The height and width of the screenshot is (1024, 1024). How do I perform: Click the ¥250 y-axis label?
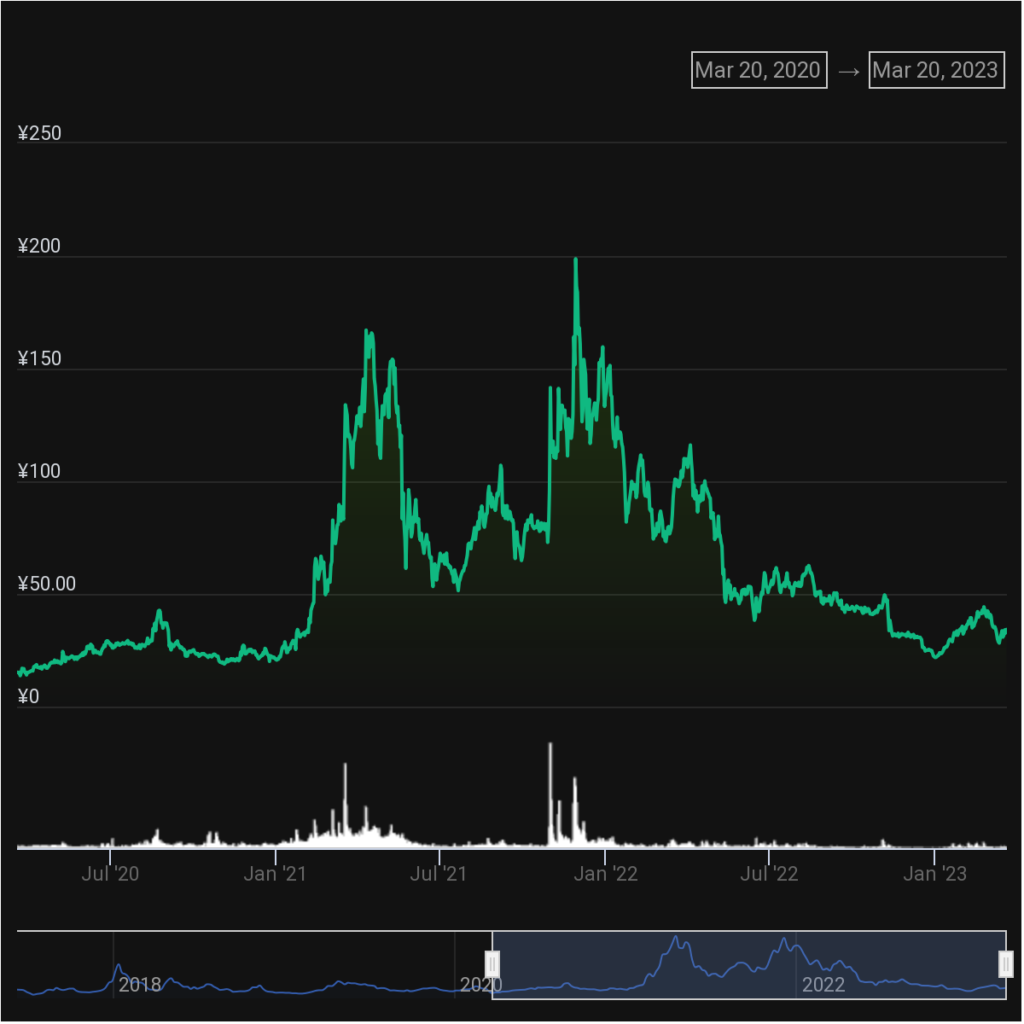tap(39, 133)
